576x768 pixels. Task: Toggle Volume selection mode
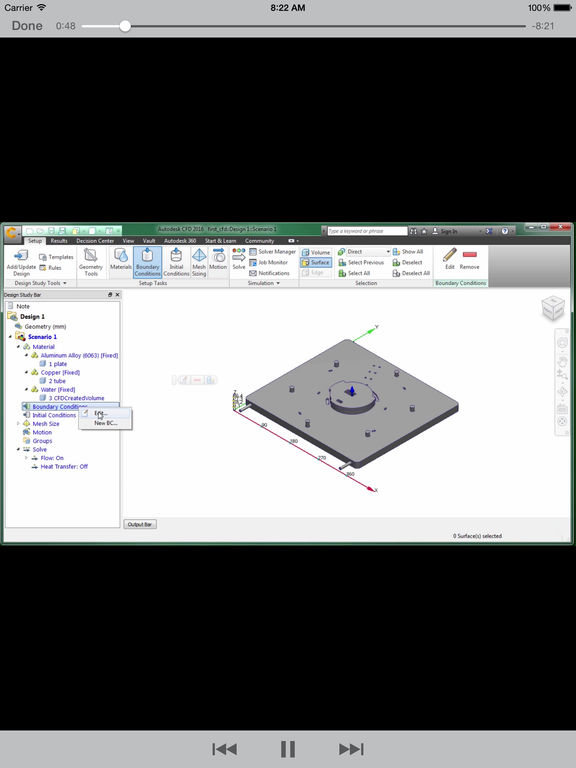coord(316,252)
